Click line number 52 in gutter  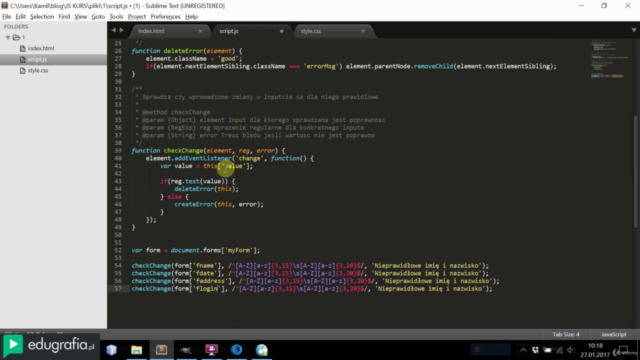[x=118, y=250]
